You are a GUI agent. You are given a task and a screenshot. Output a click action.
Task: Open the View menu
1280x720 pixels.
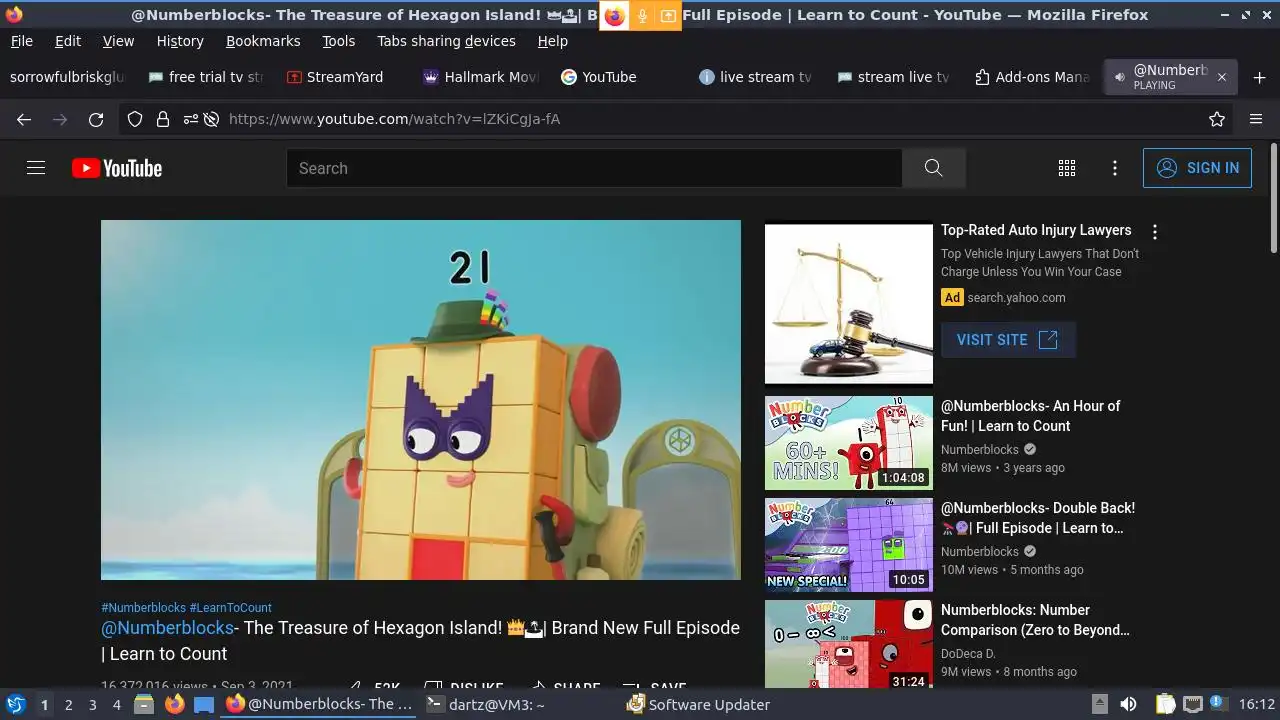(x=118, y=41)
